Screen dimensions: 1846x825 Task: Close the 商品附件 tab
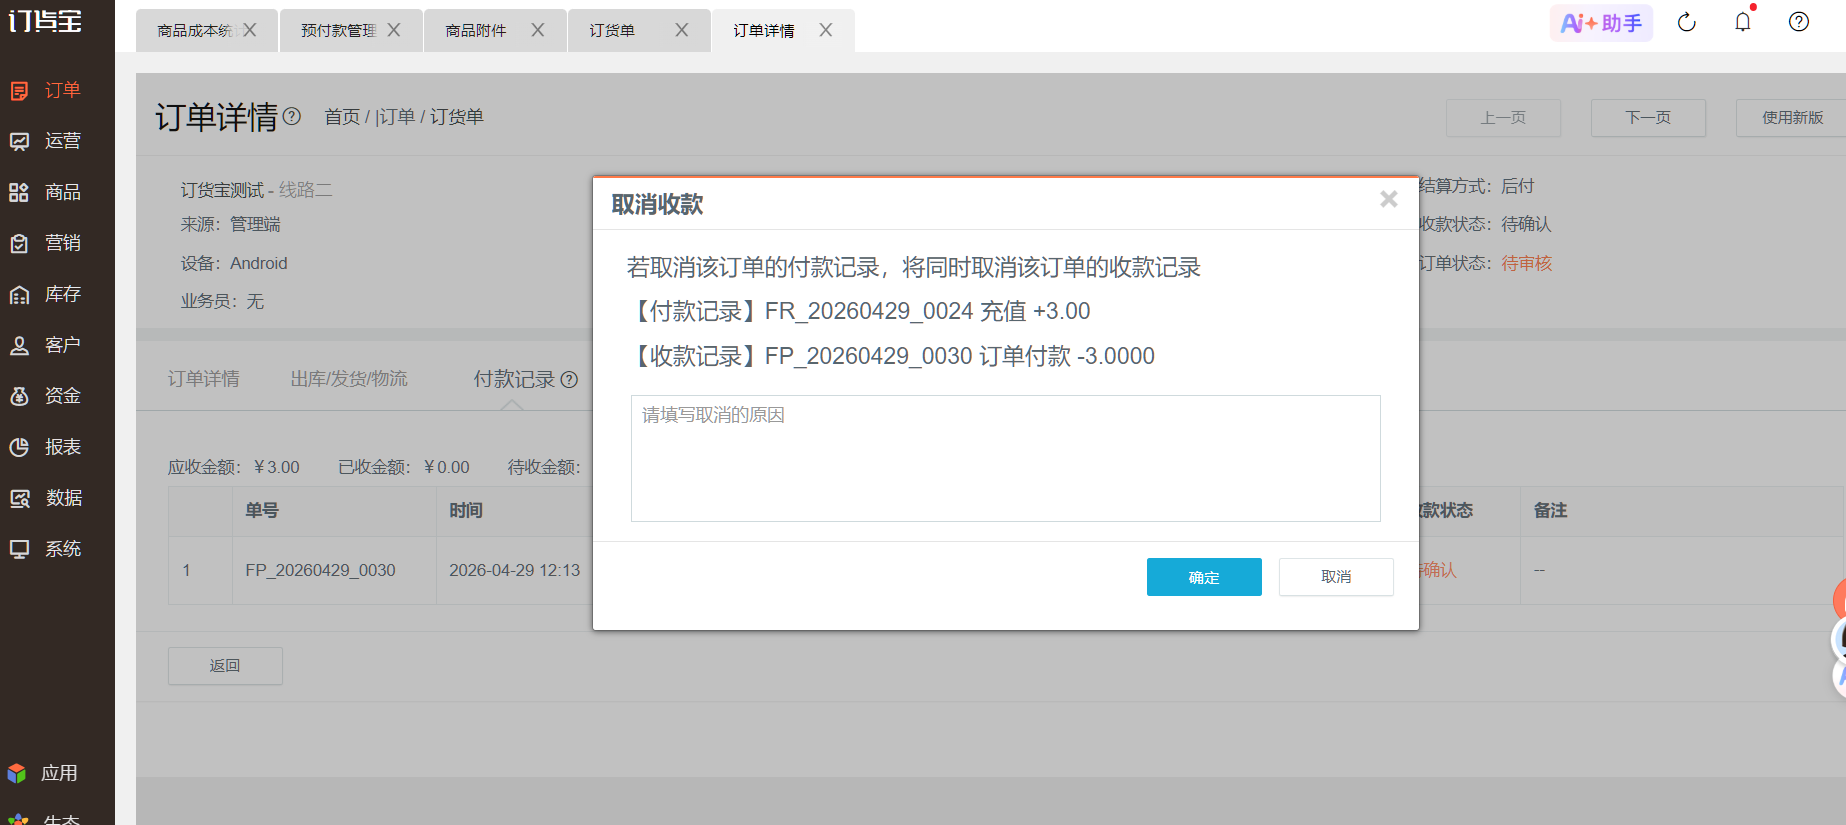pos(538,30)
